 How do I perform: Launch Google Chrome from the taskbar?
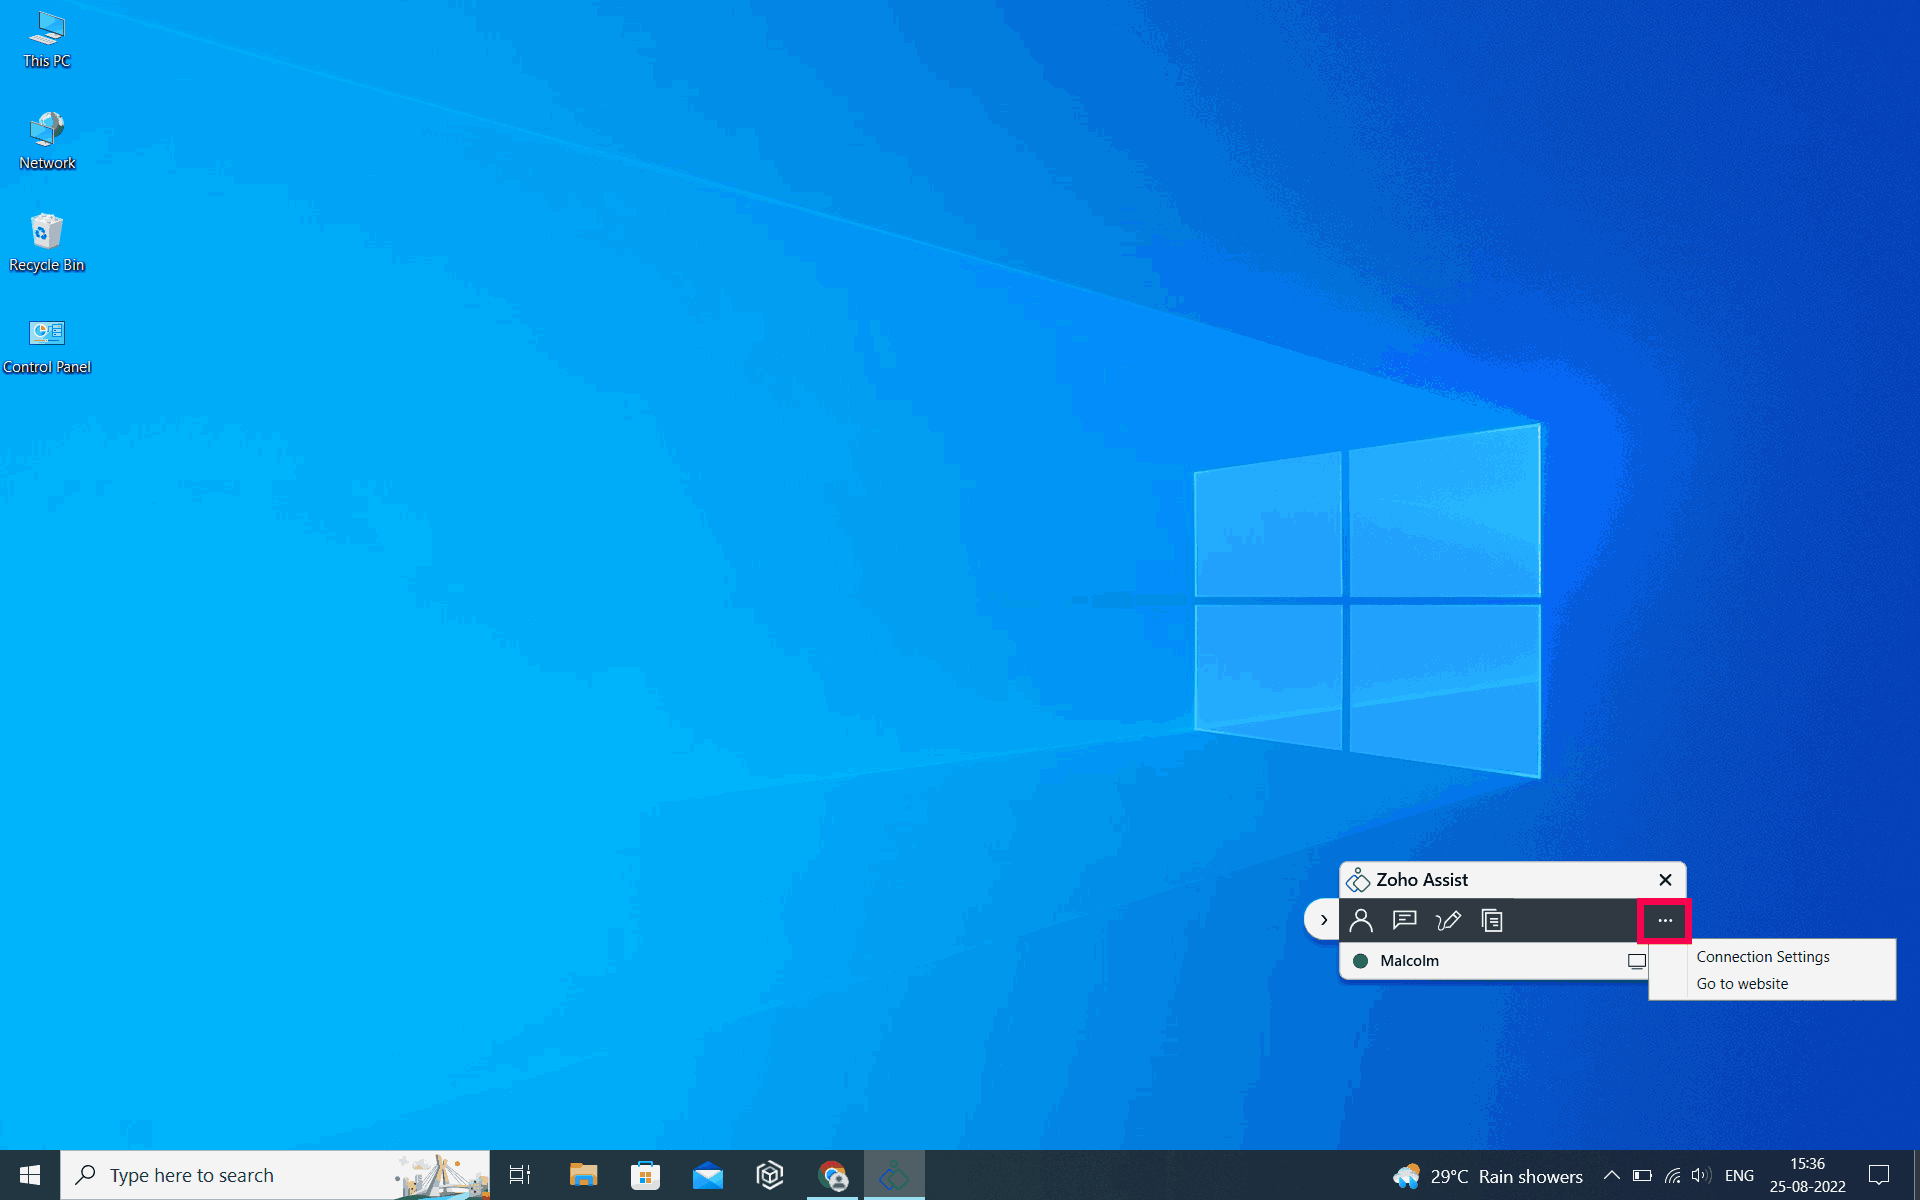(x=833, y=1175)
